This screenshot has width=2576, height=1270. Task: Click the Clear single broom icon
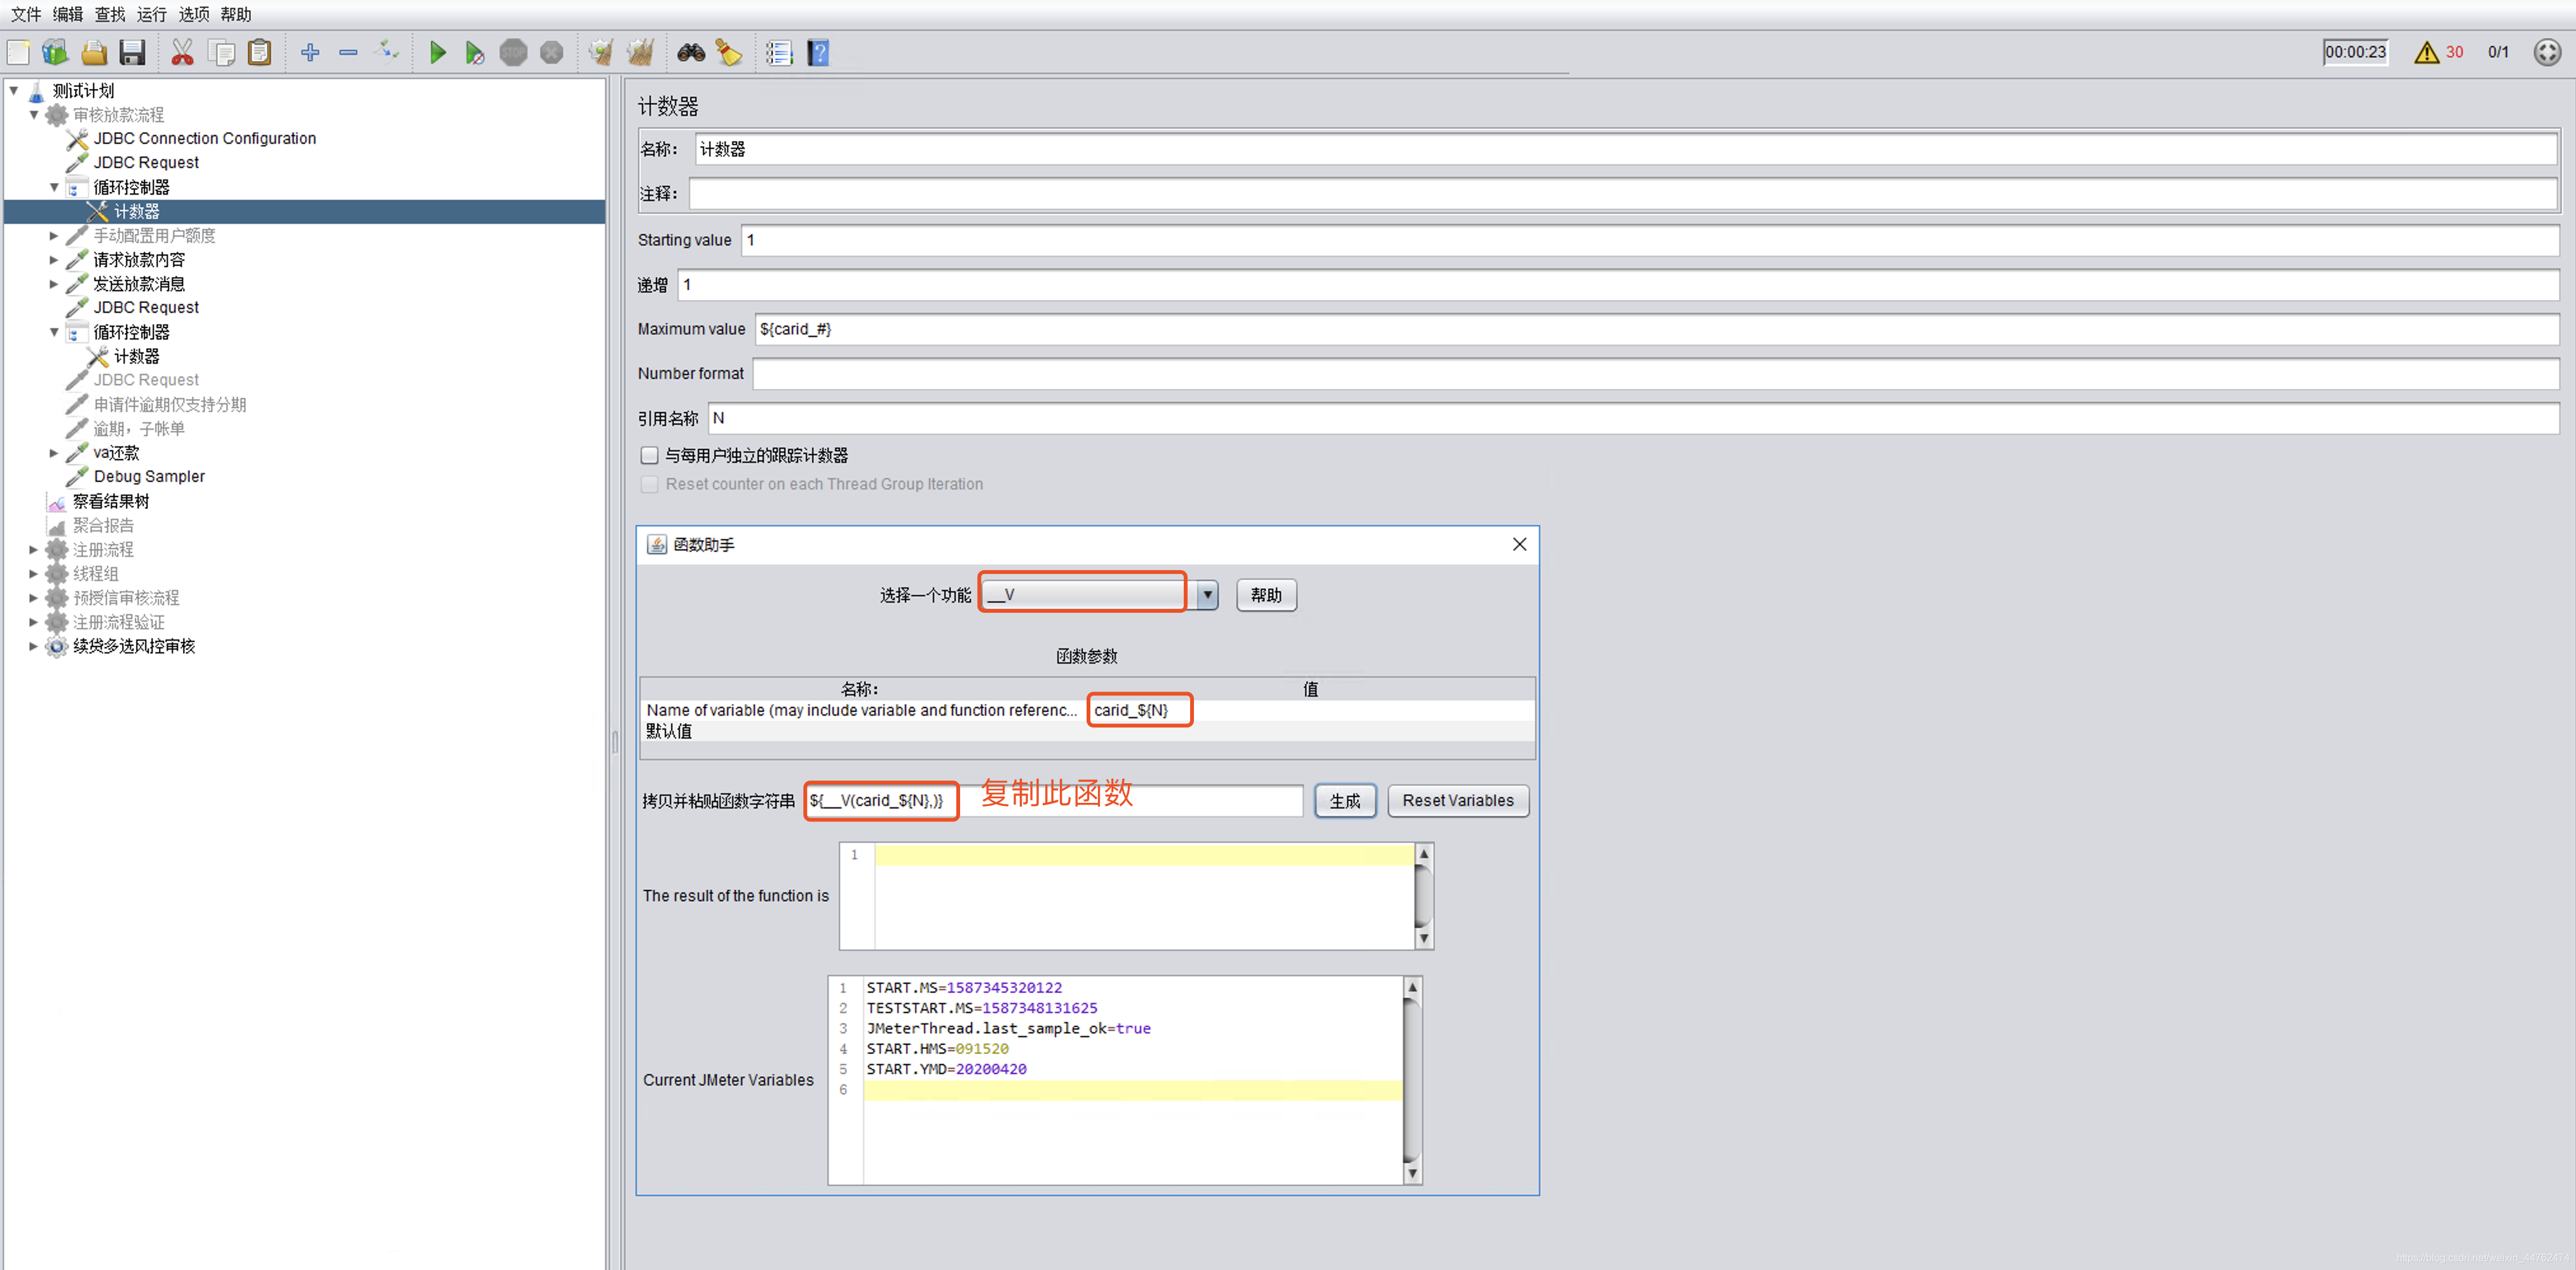click(601, 52)
